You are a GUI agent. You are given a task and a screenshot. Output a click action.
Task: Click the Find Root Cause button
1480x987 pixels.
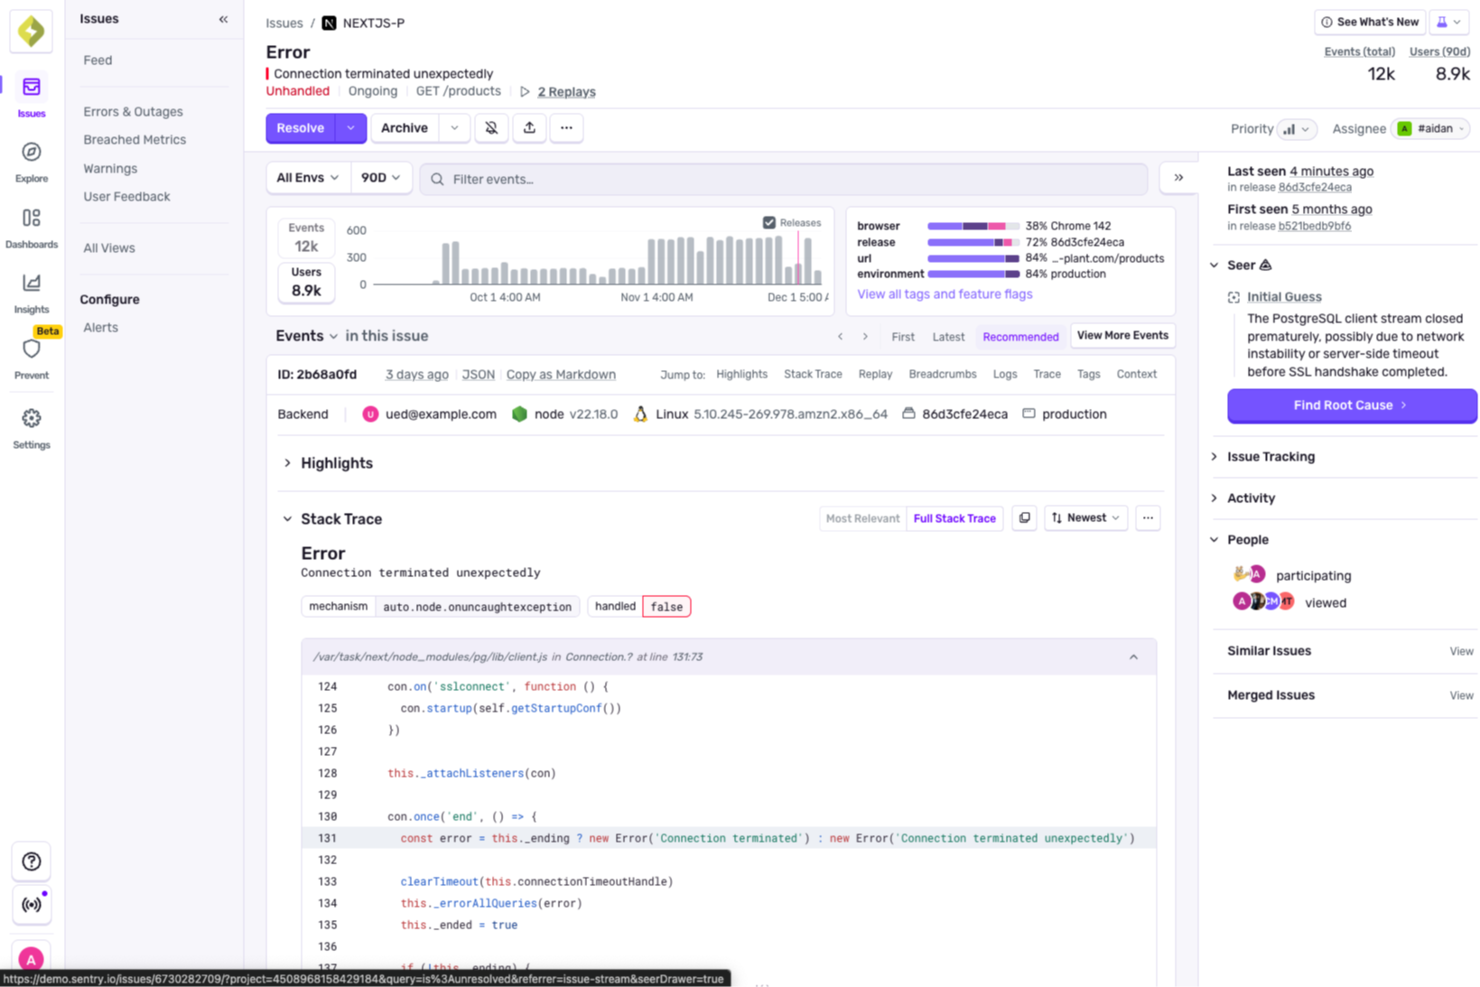1351,406
